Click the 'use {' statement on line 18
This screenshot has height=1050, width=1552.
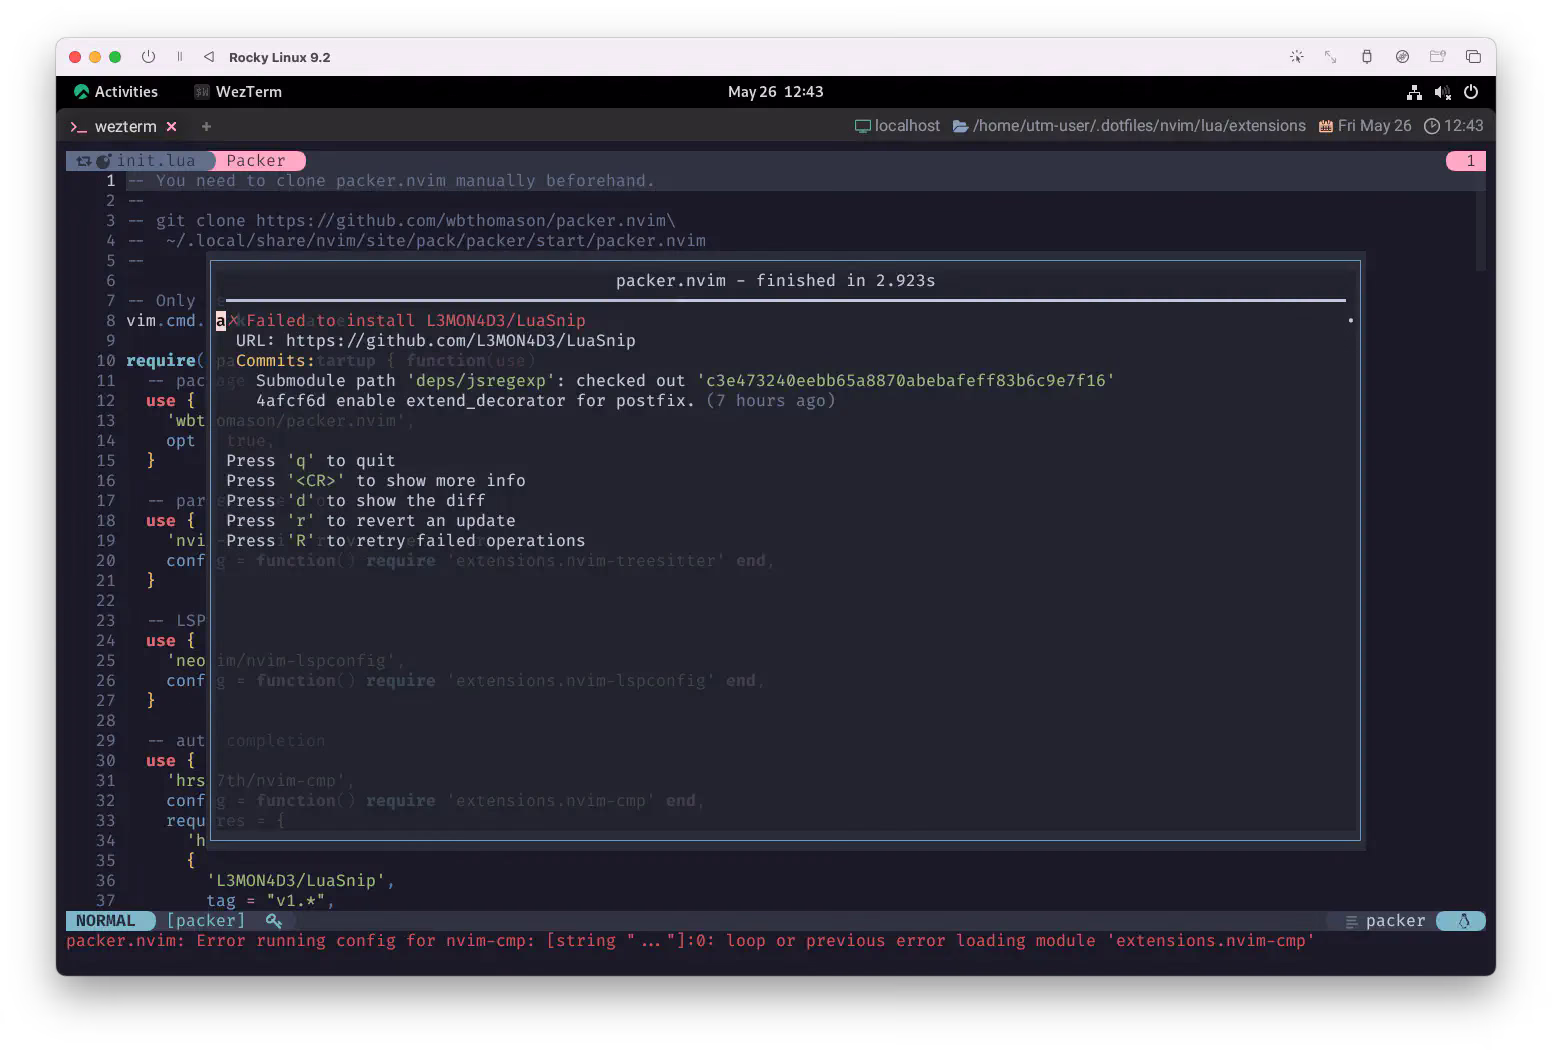click(171, 521)
